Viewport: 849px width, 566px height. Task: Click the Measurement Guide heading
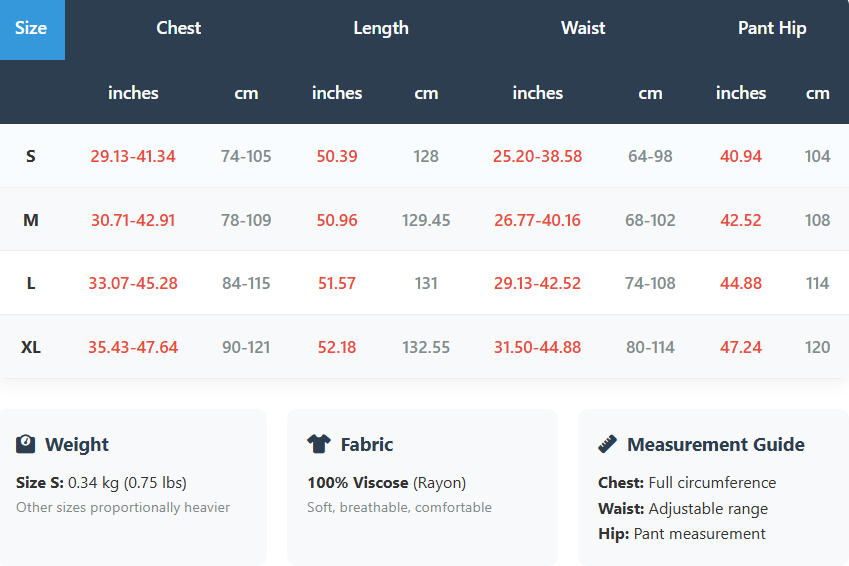point(716,445)
